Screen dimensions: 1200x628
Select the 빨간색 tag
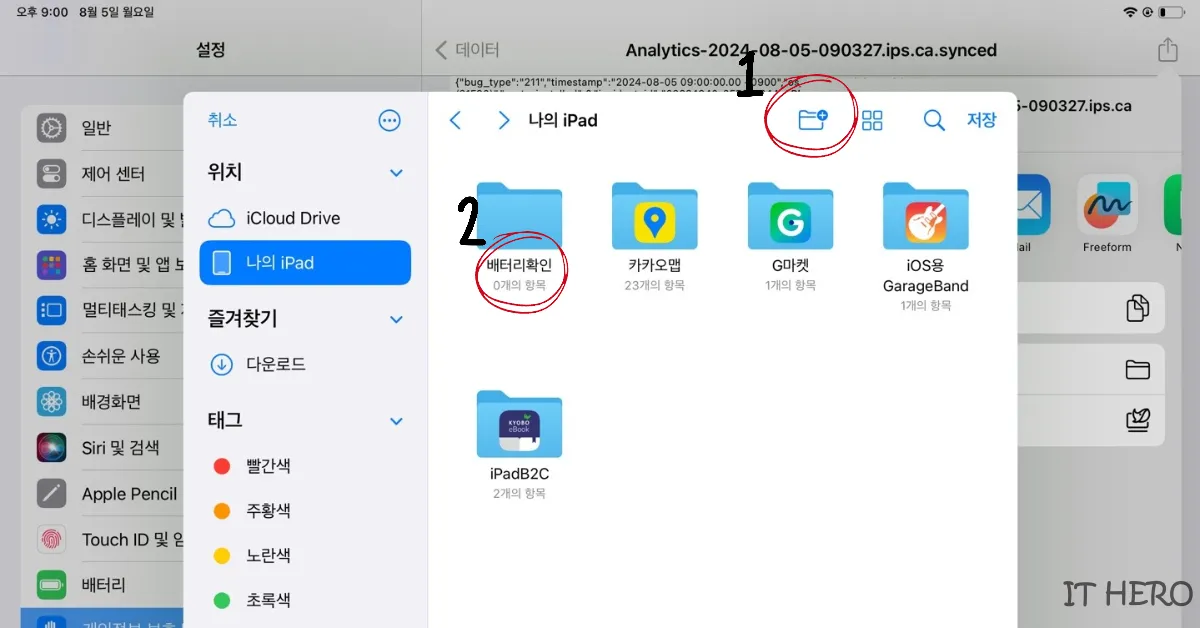click(x=305, y=466)
